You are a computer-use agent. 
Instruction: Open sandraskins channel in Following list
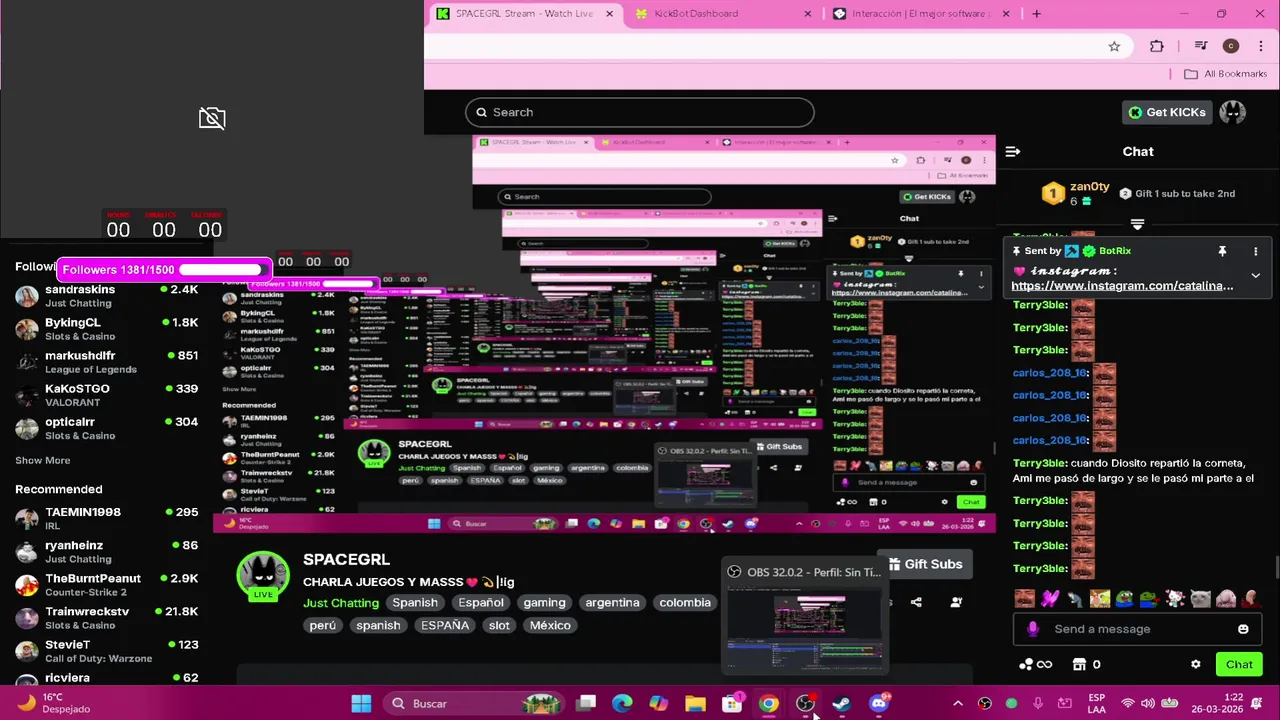[106, 296]
